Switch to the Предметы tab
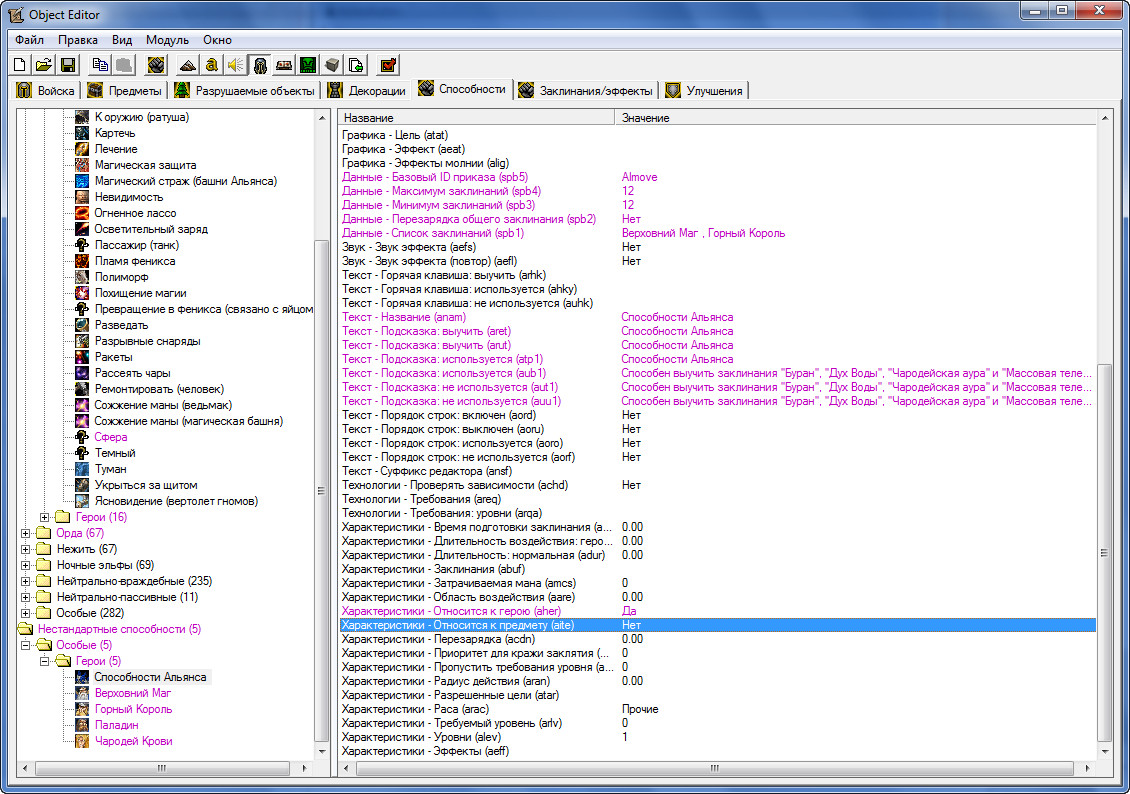The image size is (1130, 794). click(125, 91)
